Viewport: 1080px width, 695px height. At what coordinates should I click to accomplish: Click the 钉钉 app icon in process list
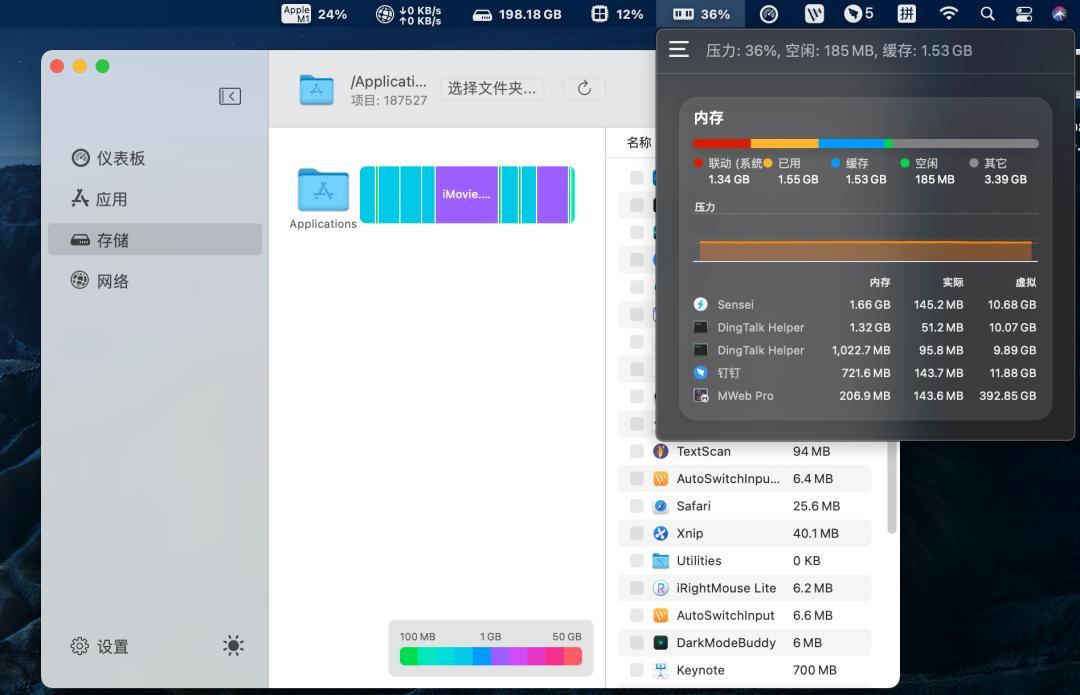tap(703, 373)
